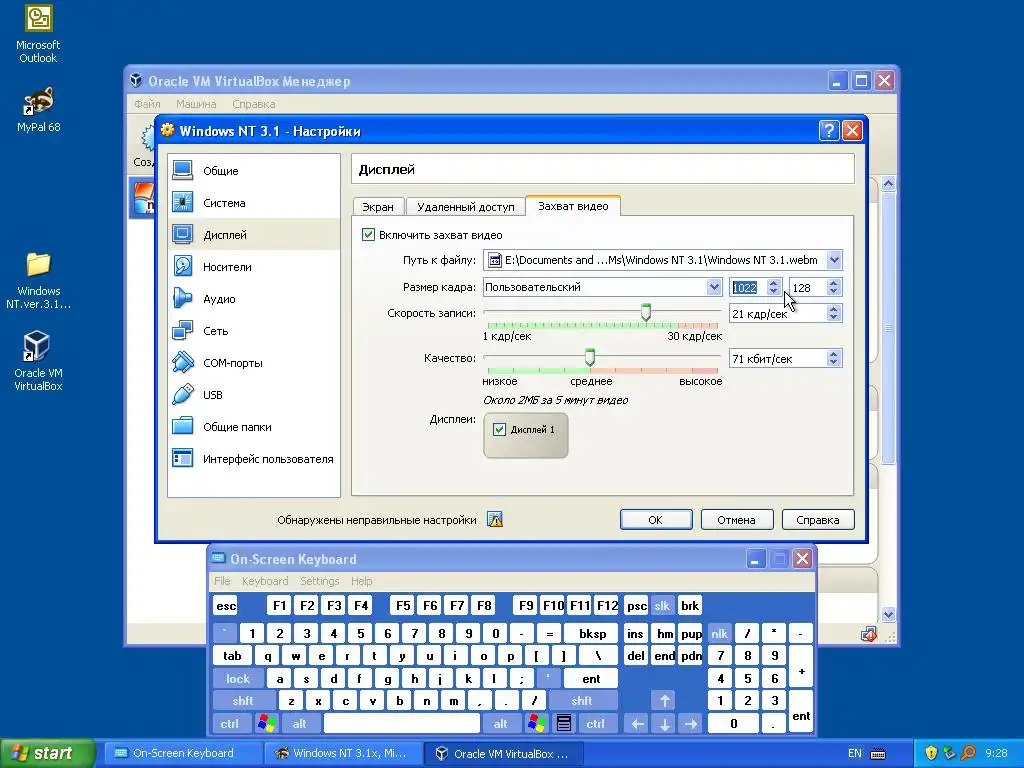Click the down arrow key on on-screen keyboard

pyautogui.click(x=664, y=724)
